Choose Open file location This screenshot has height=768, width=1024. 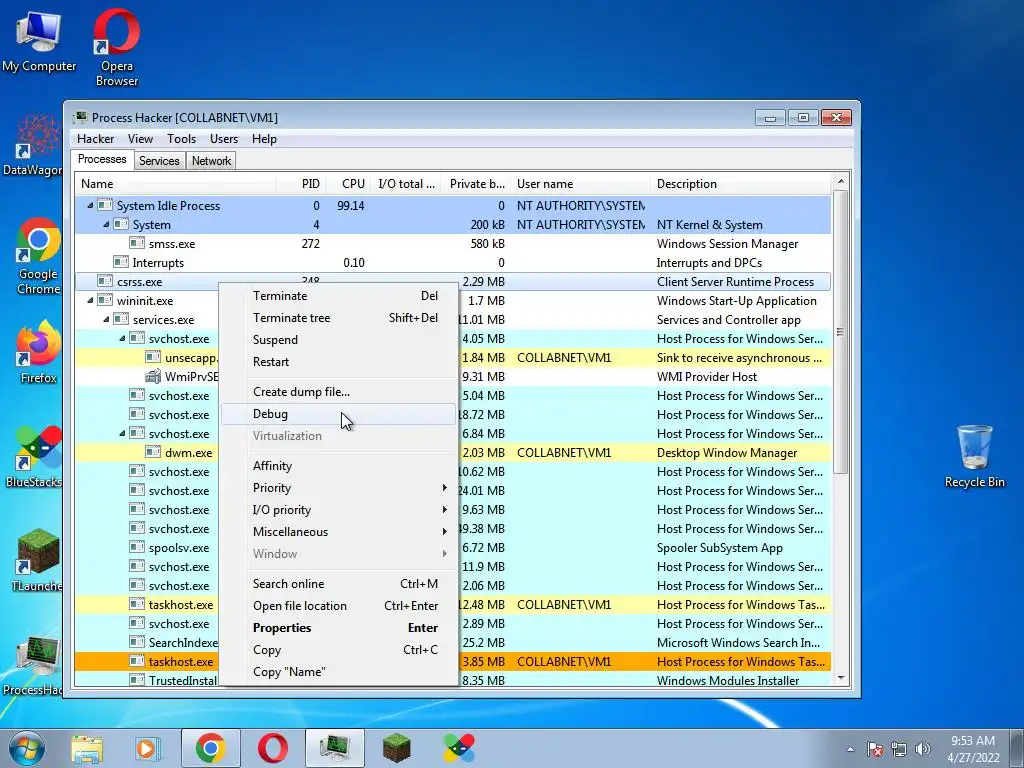click(x=338, y=606)
